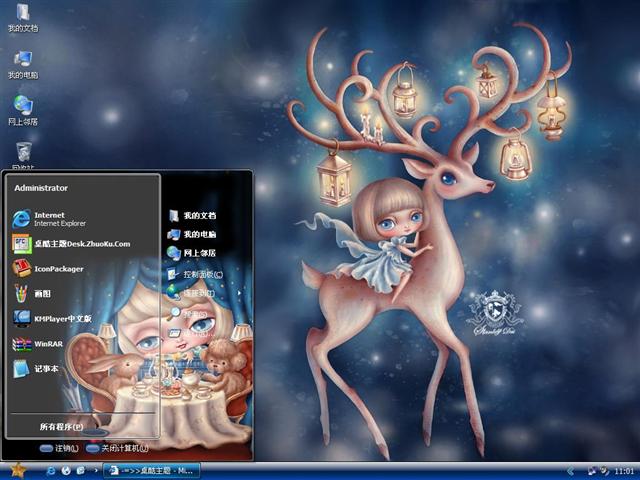The image size is (640, 480).
Task: Open the search item with magnifier icon
Action: (x=189, y=314)
